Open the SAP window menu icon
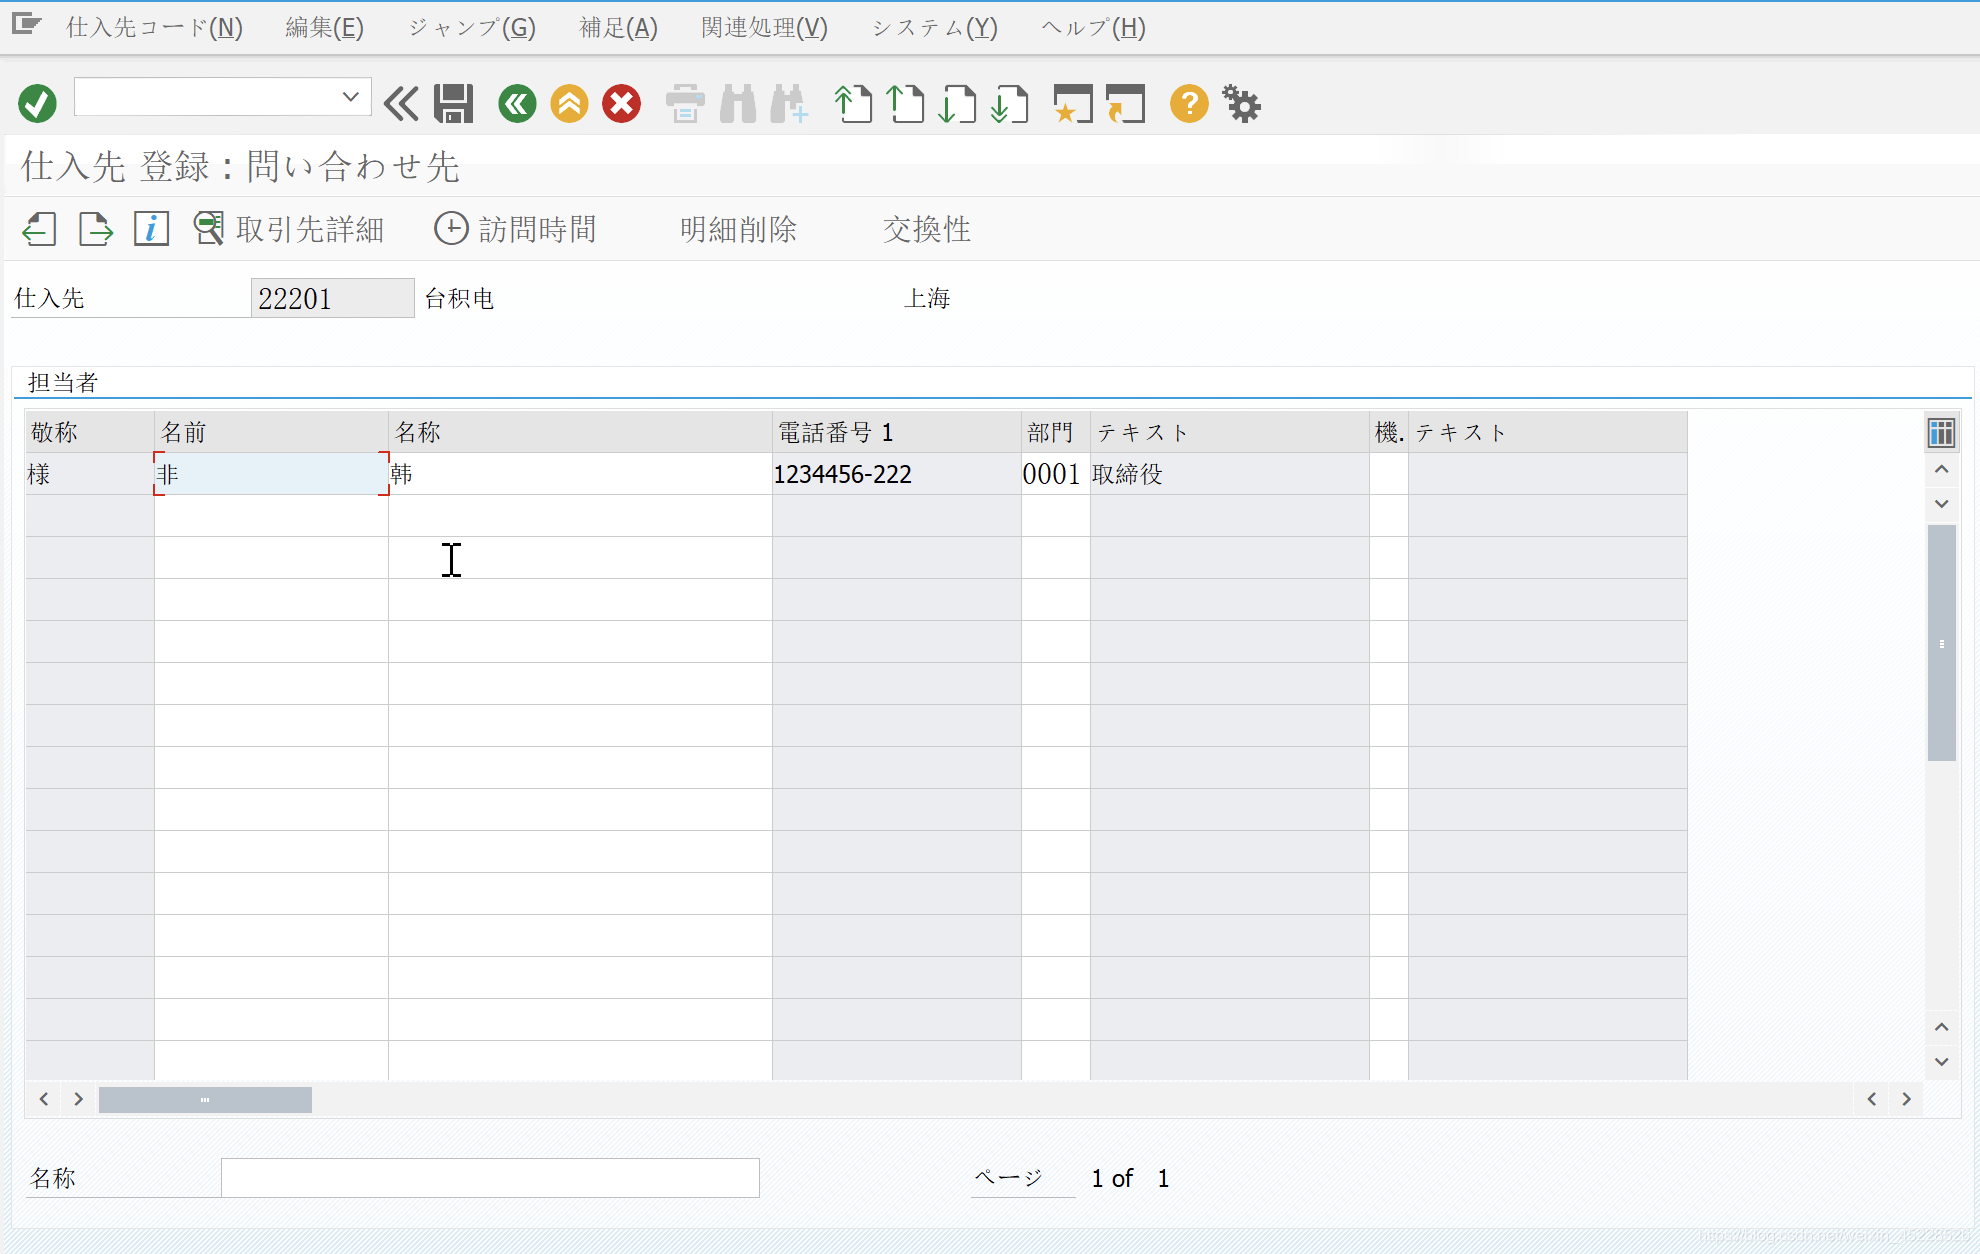Image resolution: width=1980 pixels, height=1254 pixels. [x=26, y=25]
